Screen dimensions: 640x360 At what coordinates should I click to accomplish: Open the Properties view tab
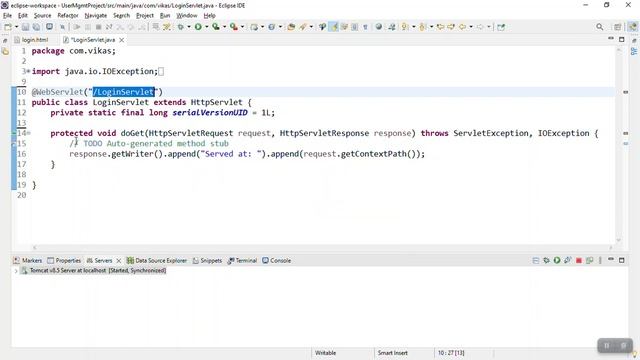tap(64, 260)
